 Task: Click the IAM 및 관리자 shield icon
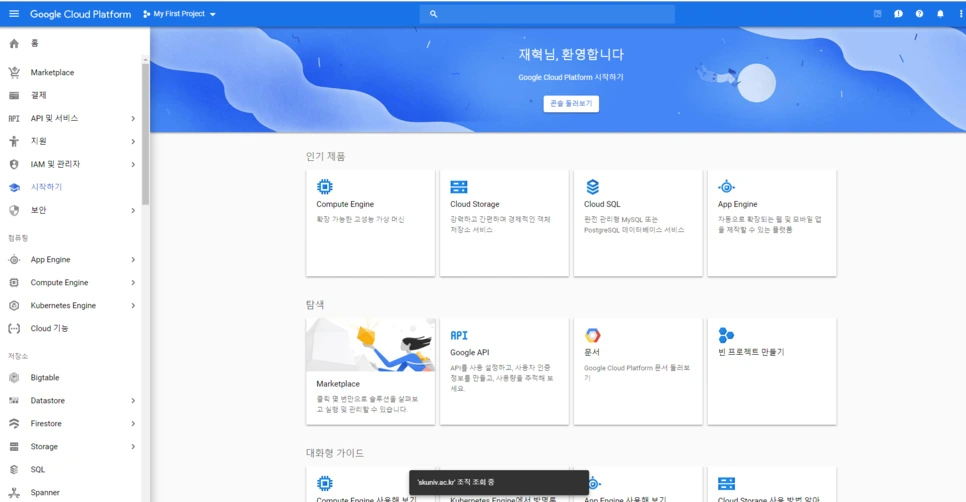point(14,164)
